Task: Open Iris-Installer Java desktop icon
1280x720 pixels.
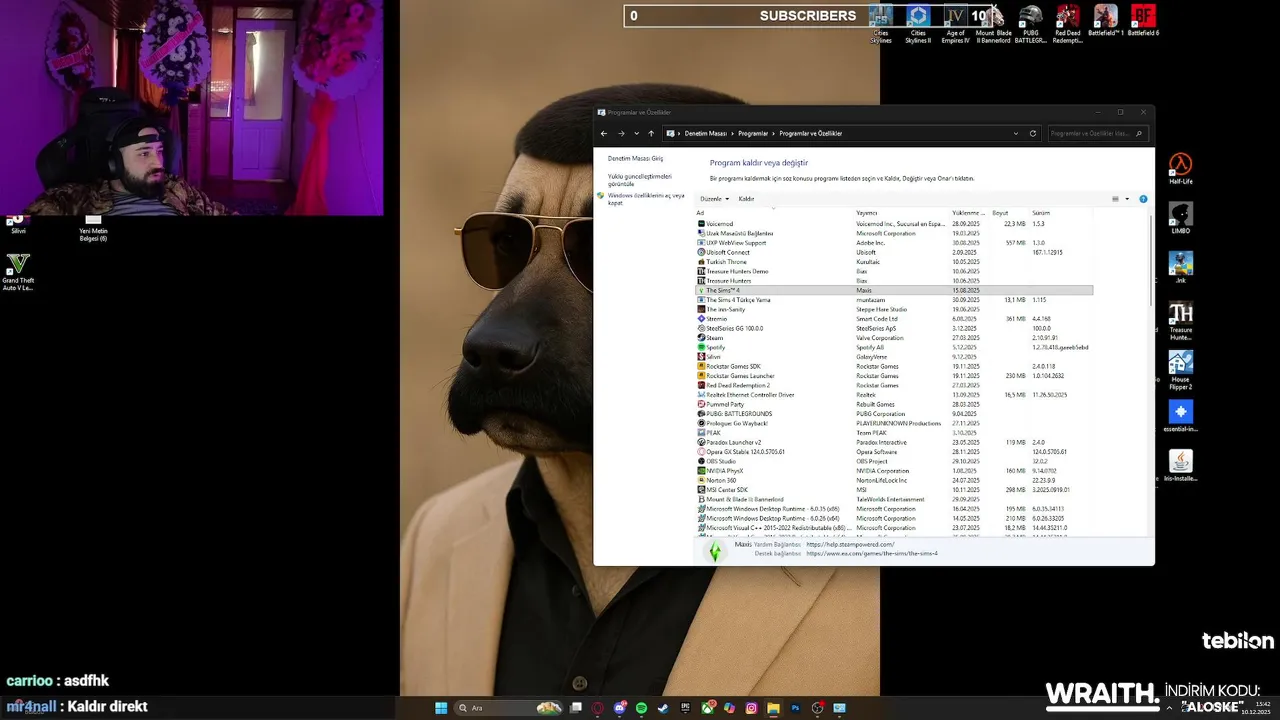Action: pos(1181,466)
